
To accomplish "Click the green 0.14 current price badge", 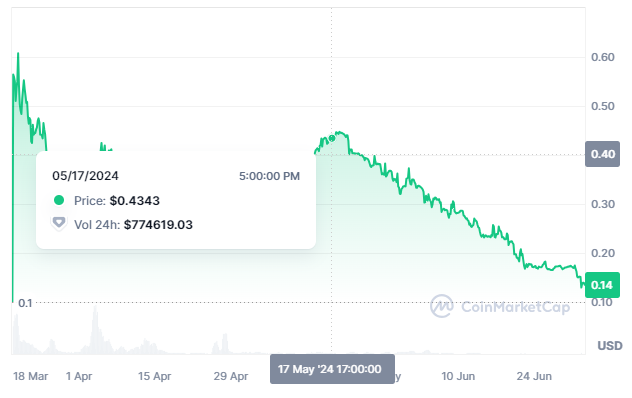I will (x=602, y=285).
